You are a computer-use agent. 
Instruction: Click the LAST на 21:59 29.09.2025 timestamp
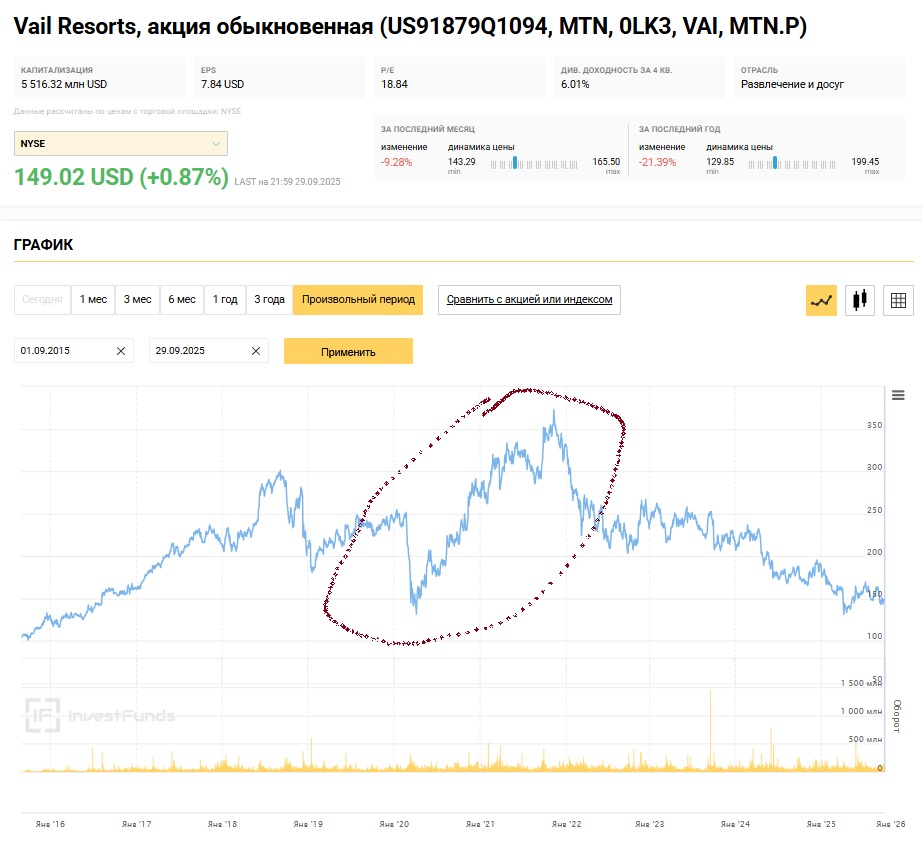(288, 182)
